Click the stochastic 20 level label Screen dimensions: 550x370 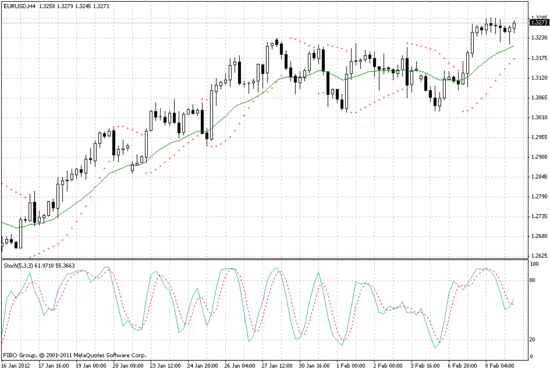tap(532, 339)
